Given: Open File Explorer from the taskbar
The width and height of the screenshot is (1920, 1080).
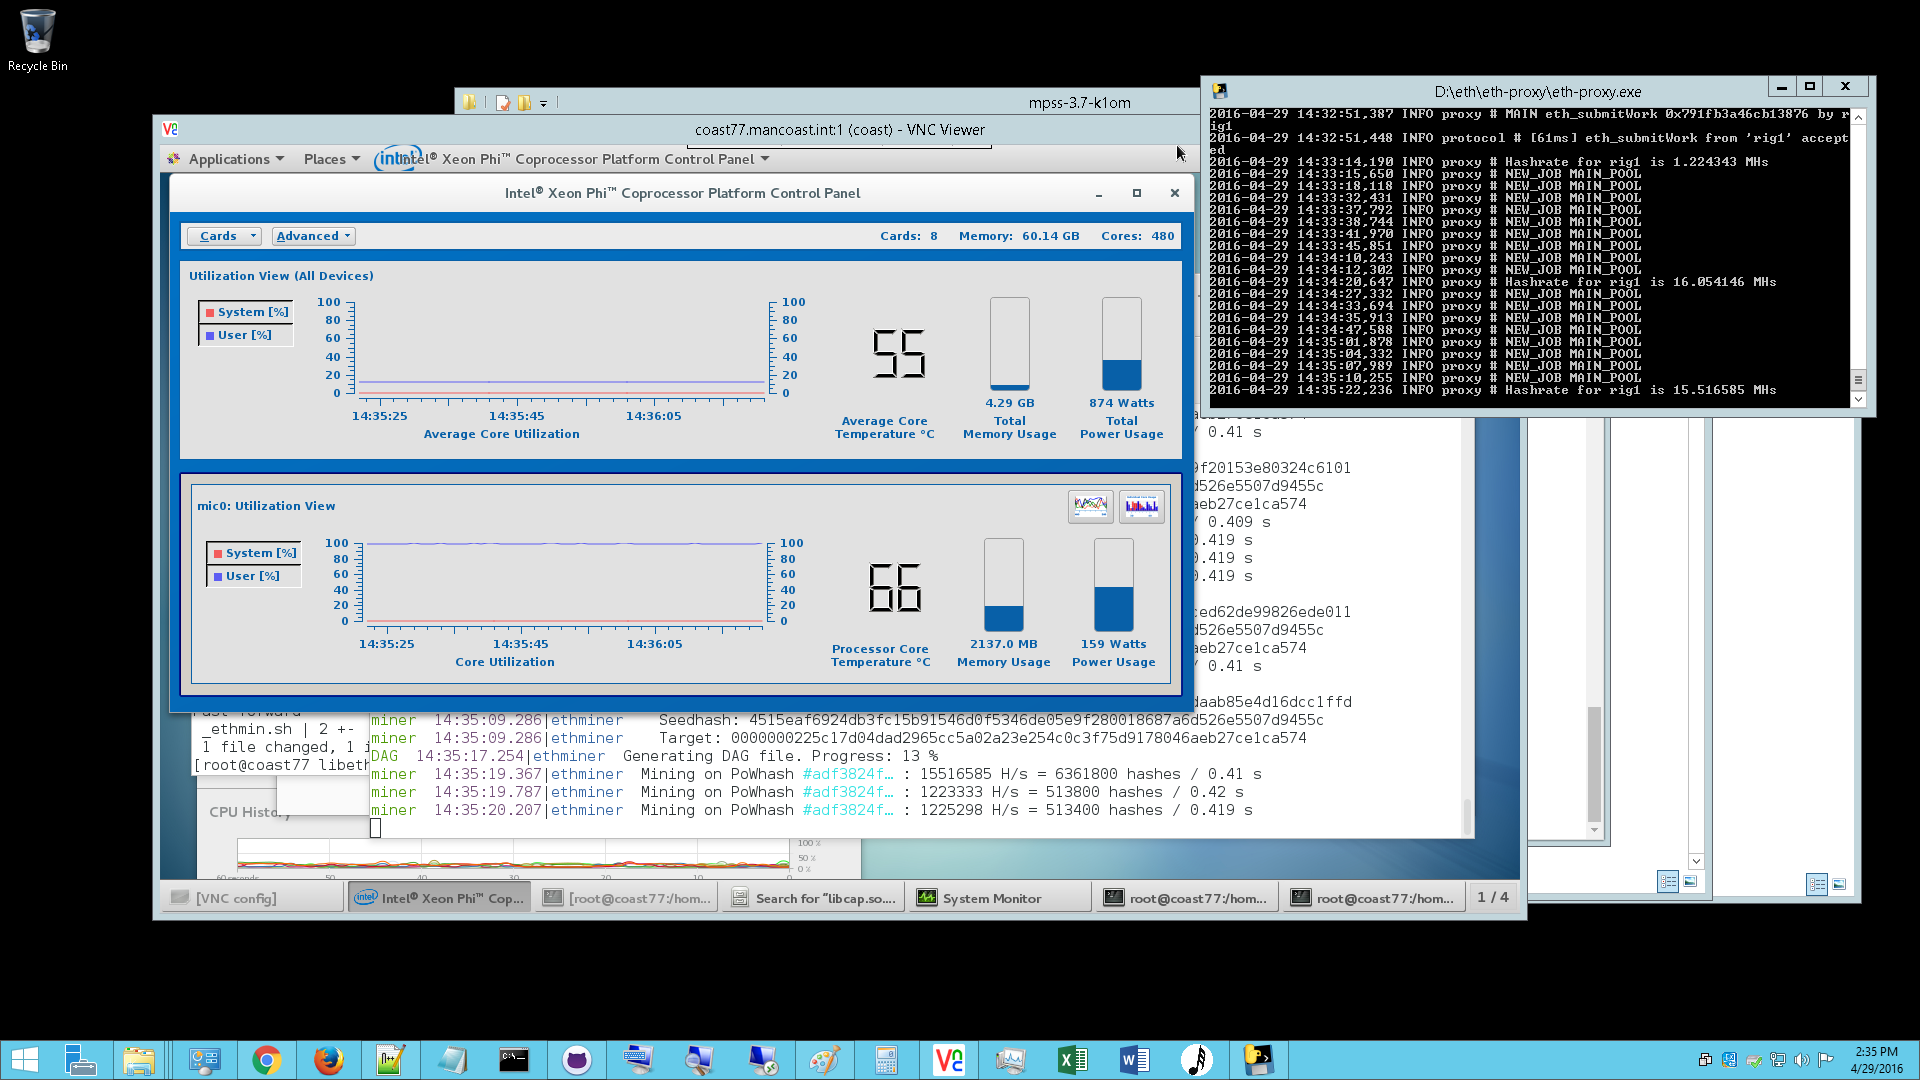Looking at the screenshot, I should tap(139, 1060).
